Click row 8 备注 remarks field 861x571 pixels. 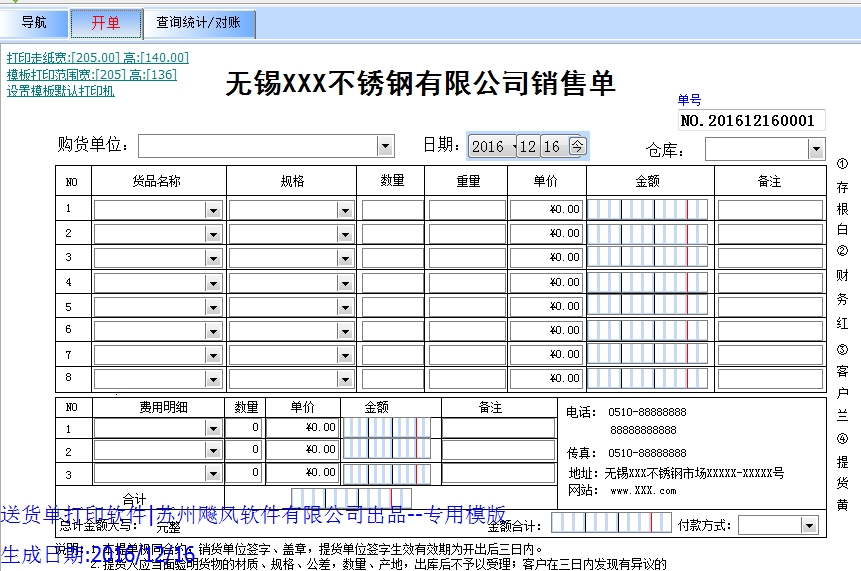(x=770, y=379)
